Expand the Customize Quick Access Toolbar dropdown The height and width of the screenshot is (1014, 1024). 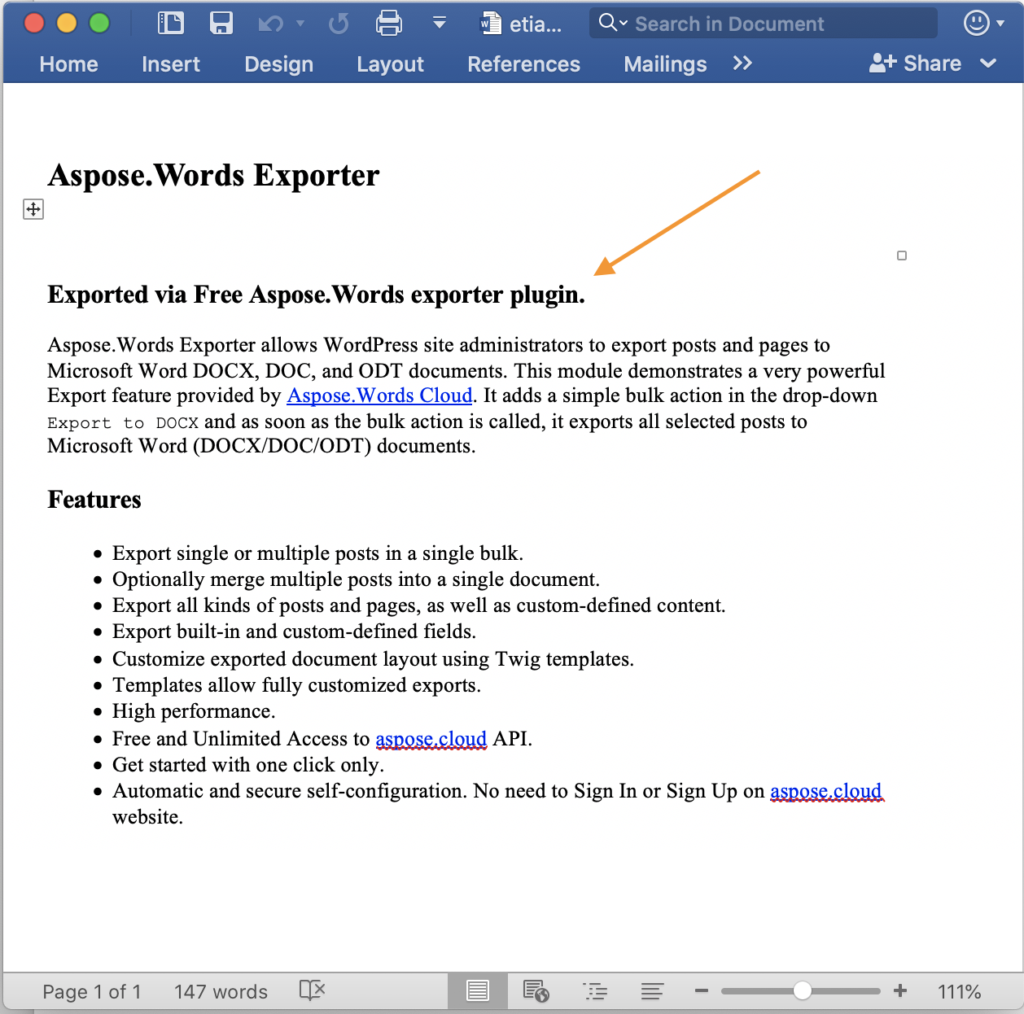pos(440,24)
